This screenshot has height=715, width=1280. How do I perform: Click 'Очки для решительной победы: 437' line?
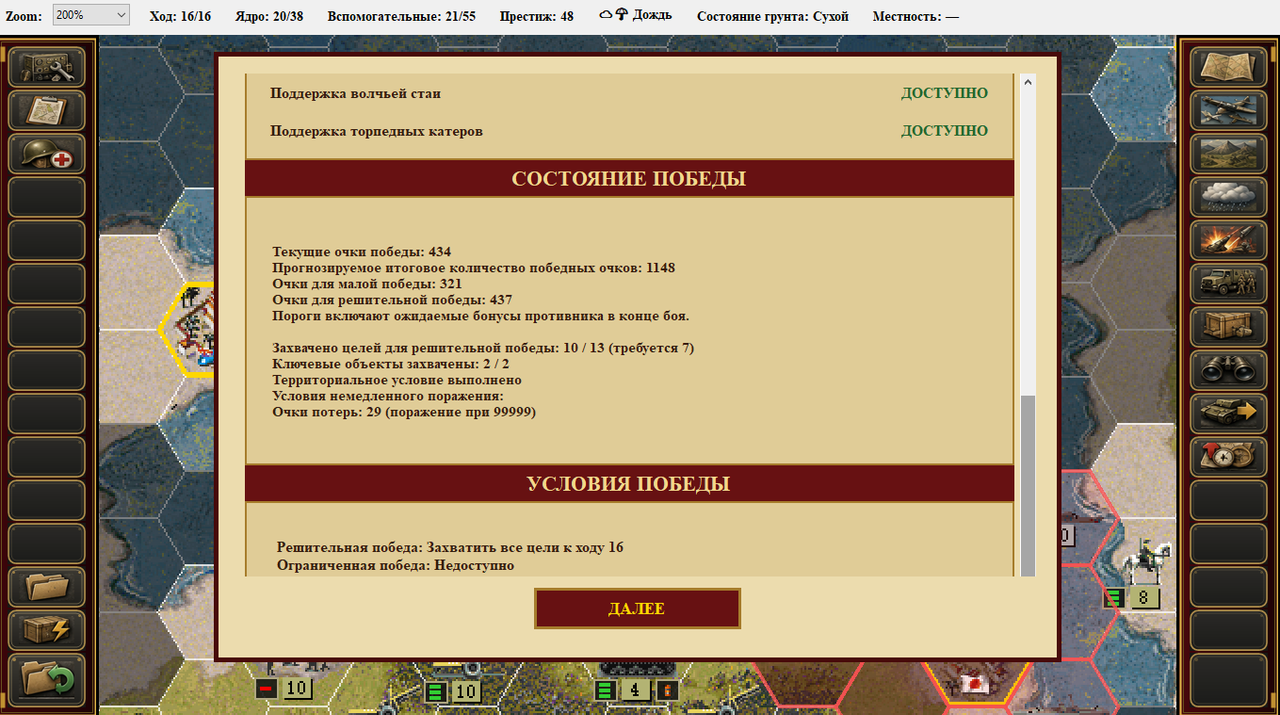point(392,300)
